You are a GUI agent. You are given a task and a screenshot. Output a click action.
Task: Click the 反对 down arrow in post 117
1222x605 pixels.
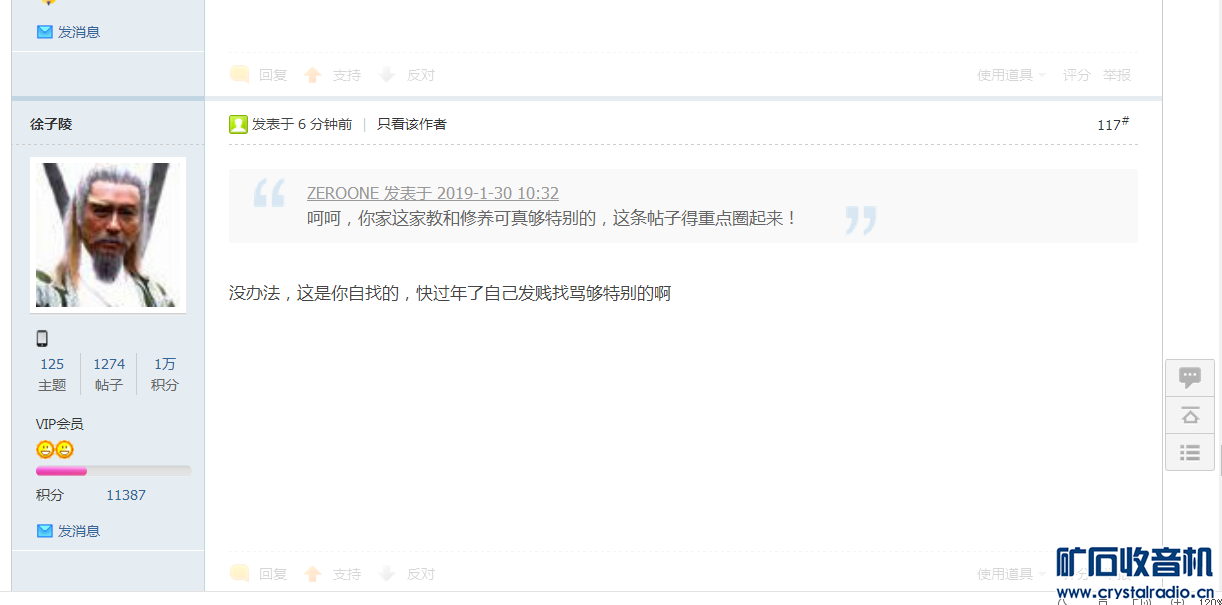click(x=387, y=574)
